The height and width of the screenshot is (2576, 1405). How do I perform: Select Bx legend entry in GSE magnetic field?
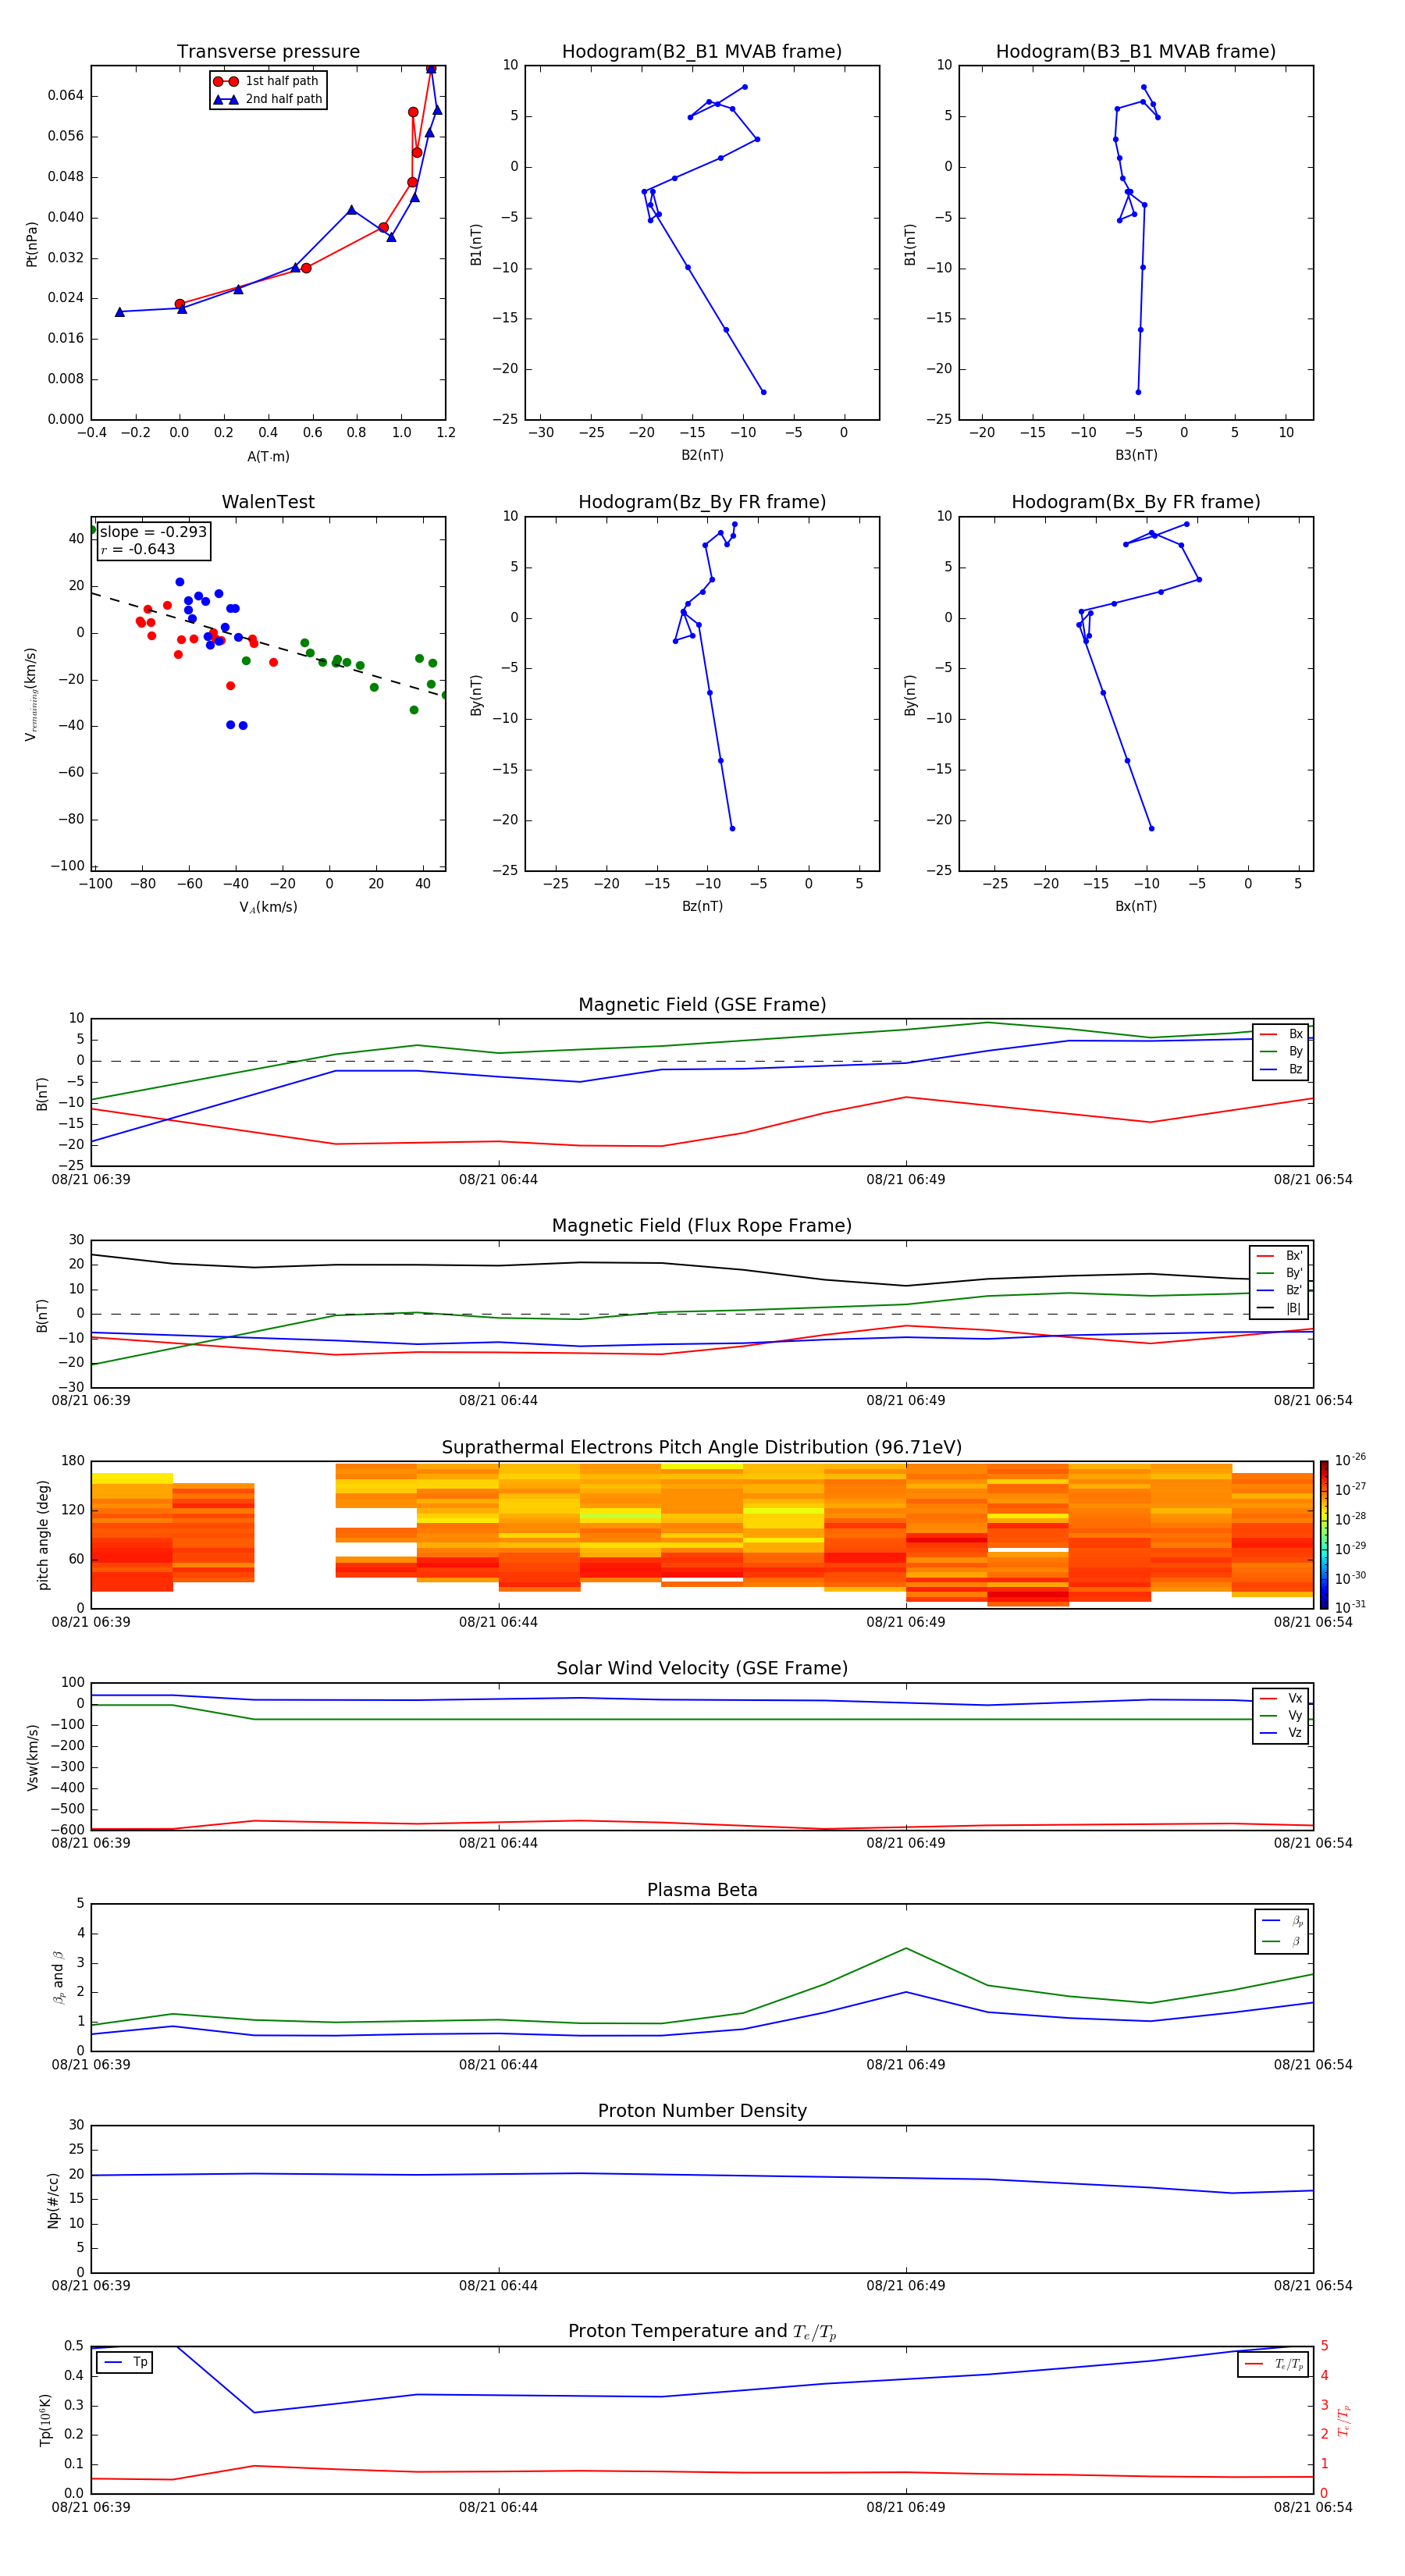pyautogui.click(x=1281, y=1034)
